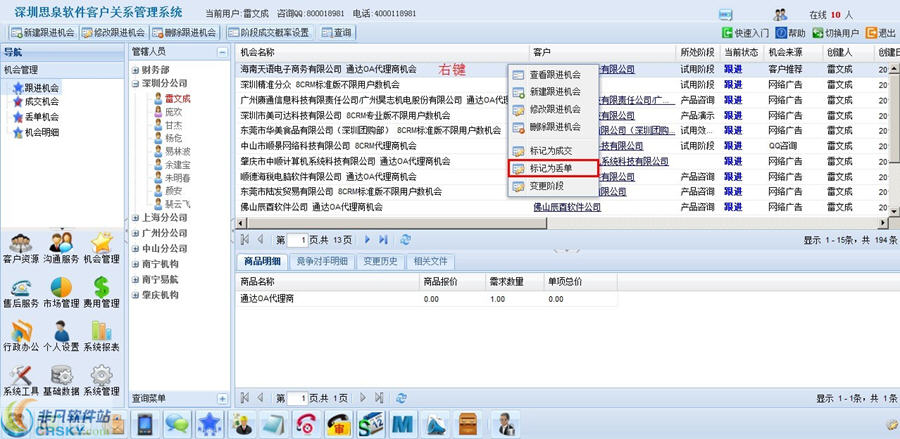Refresh the opportunity list with pager refresh icon

click(x=406, y=239)
